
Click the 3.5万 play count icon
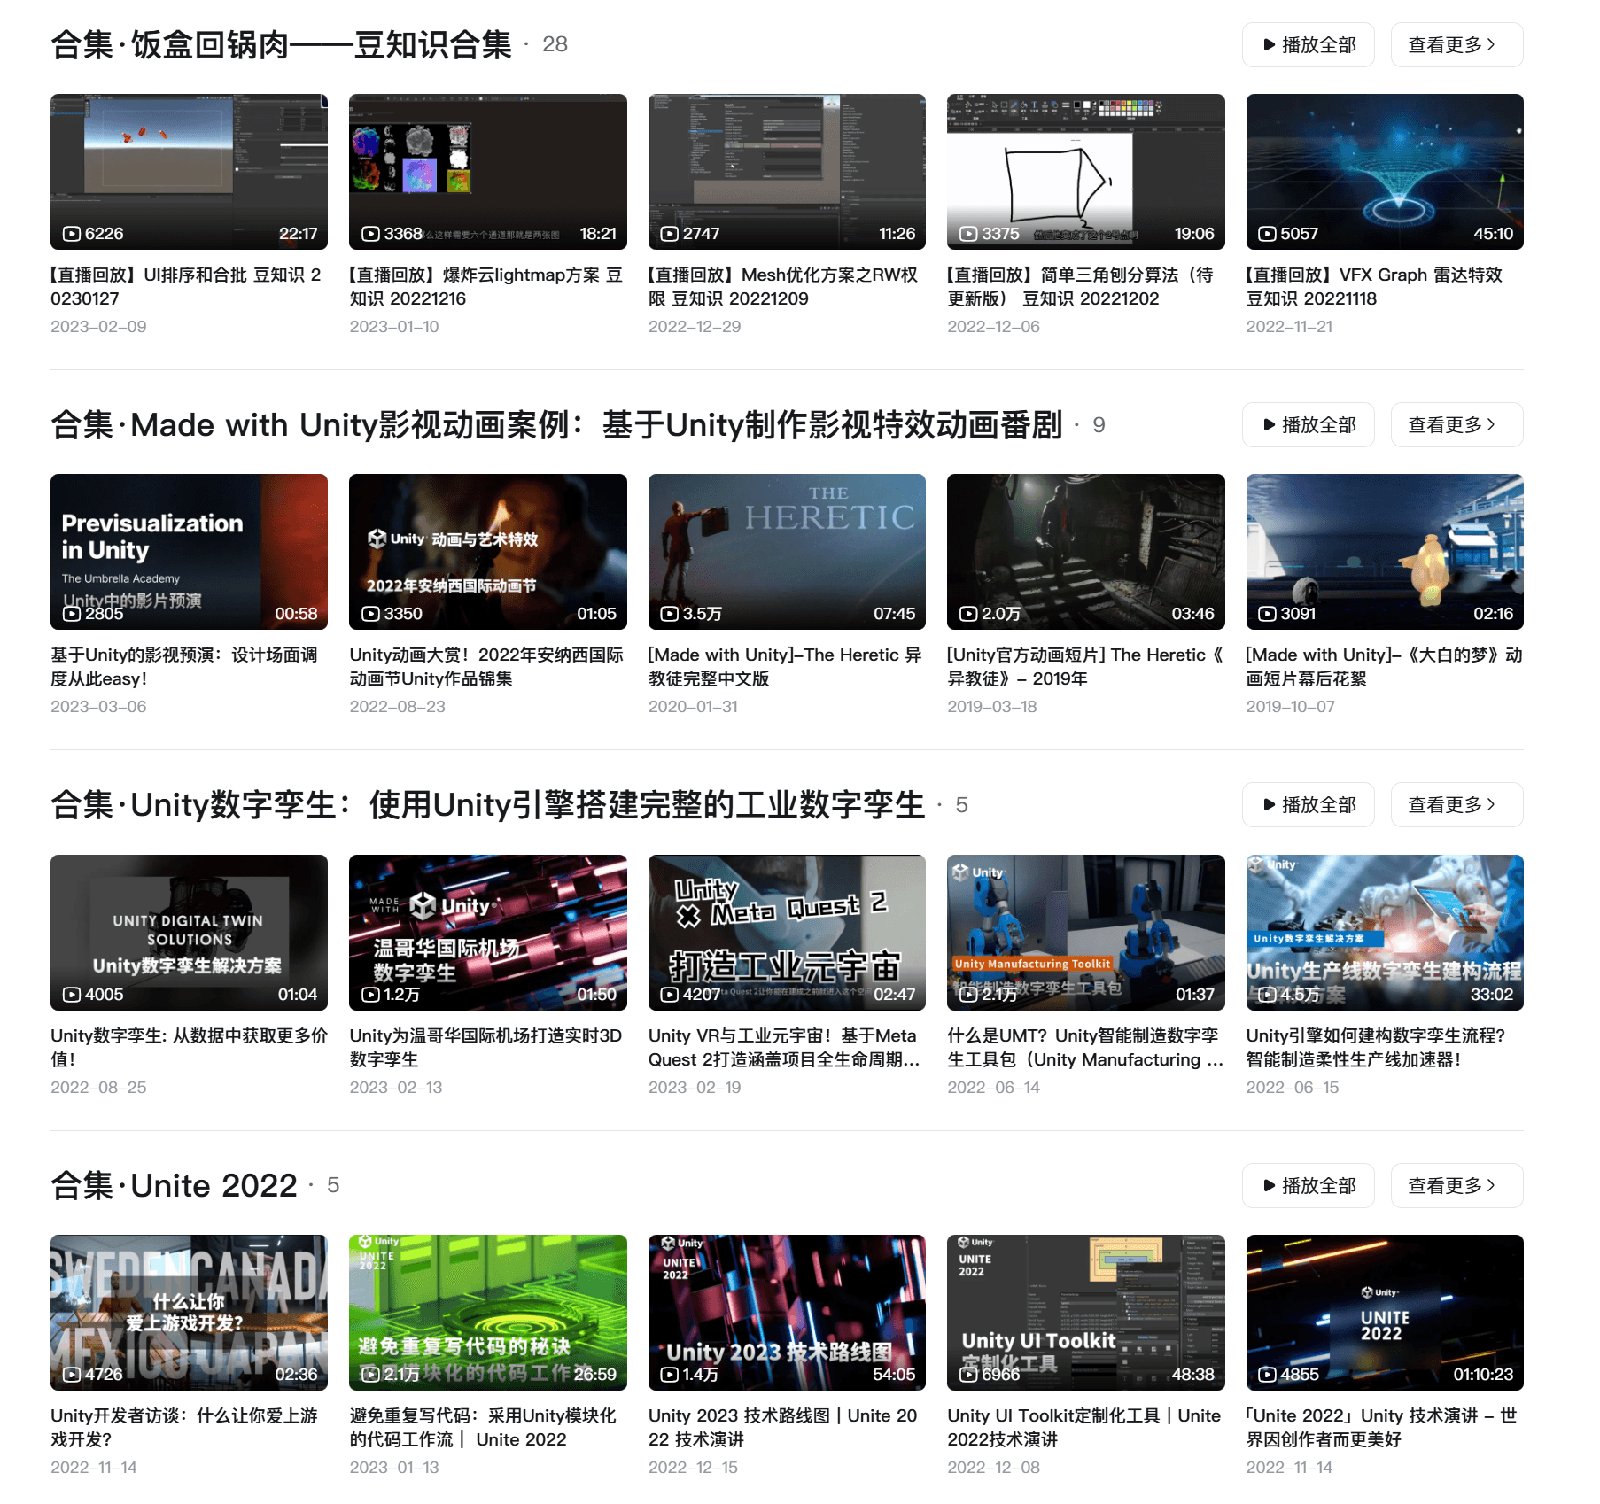pyautogui.click(x=670, y=614)
